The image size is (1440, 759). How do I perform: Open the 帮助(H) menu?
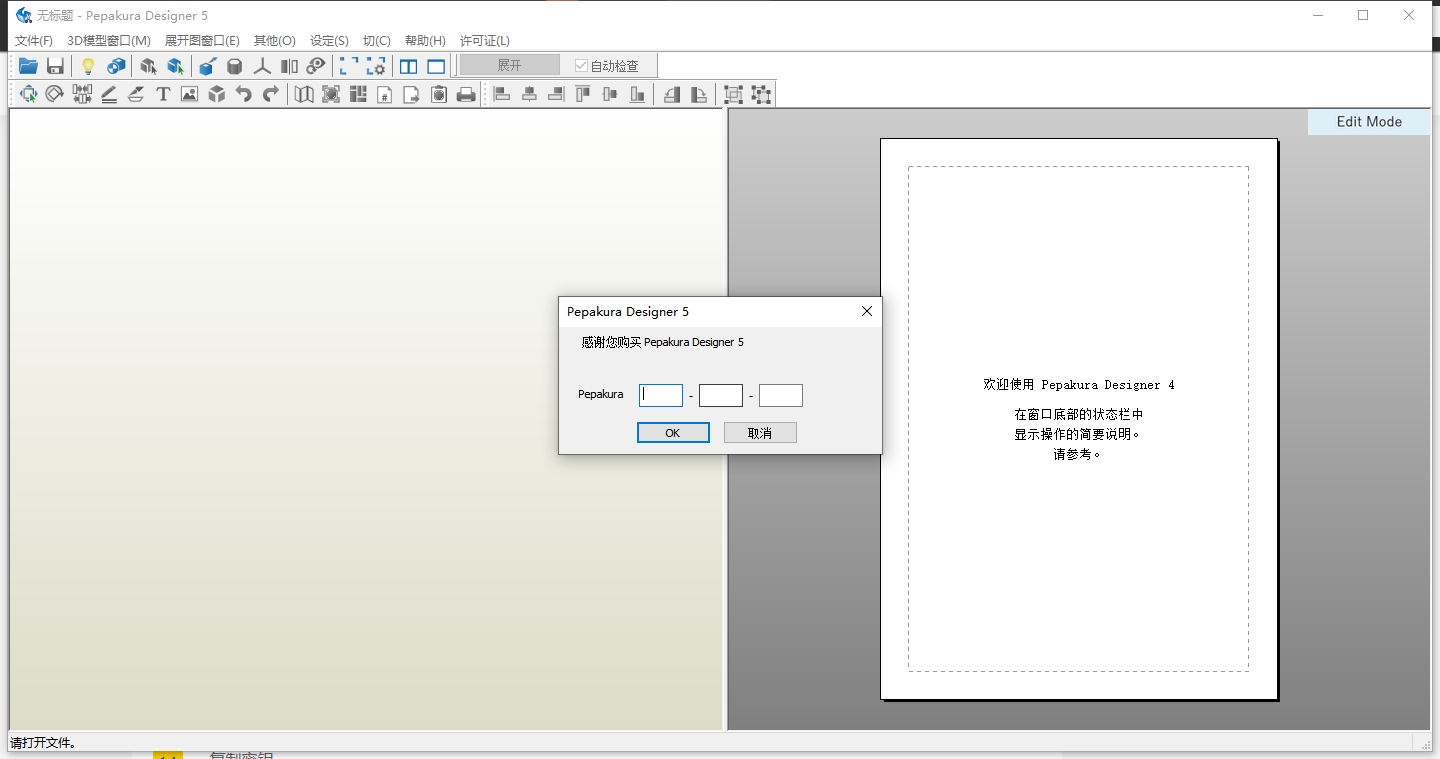tap(425, 41)
